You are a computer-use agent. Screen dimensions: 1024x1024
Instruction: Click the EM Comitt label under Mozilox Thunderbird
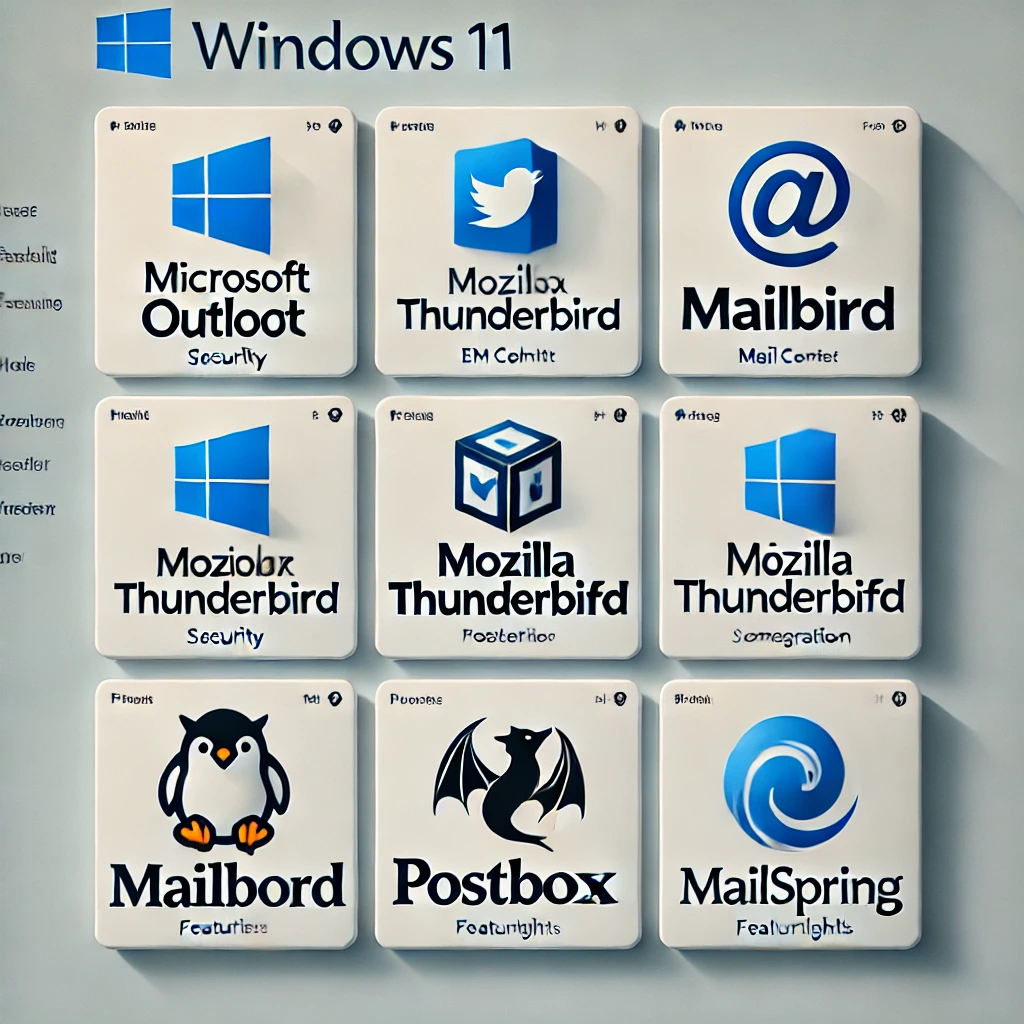(x=510, y=355)
